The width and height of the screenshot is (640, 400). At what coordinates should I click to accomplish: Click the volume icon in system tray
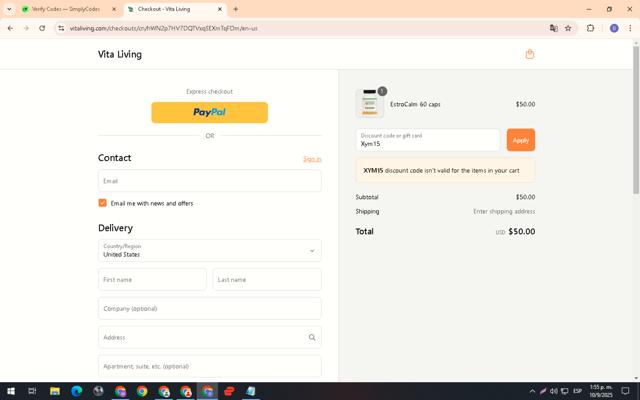point(554,391)
